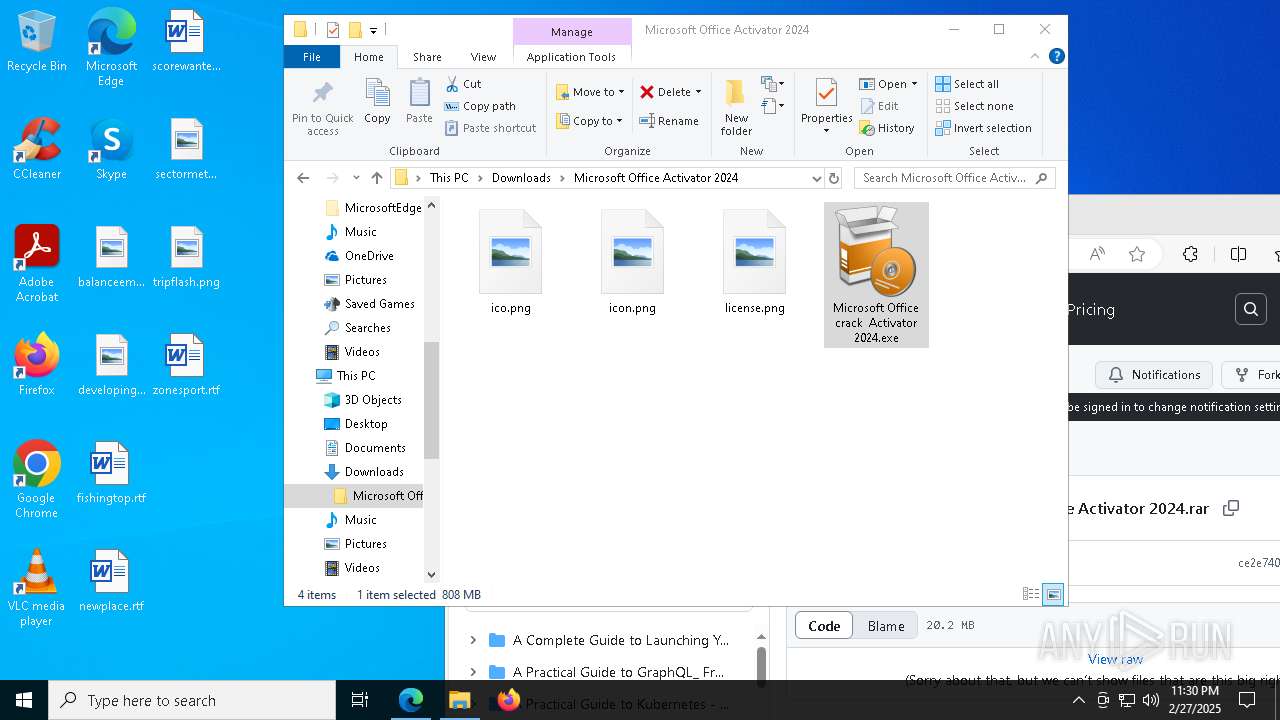Image resolution: width=1280 pixels, height=720 pixels.
Task: Refresh the current folder view
Action: tap(834, 178)
